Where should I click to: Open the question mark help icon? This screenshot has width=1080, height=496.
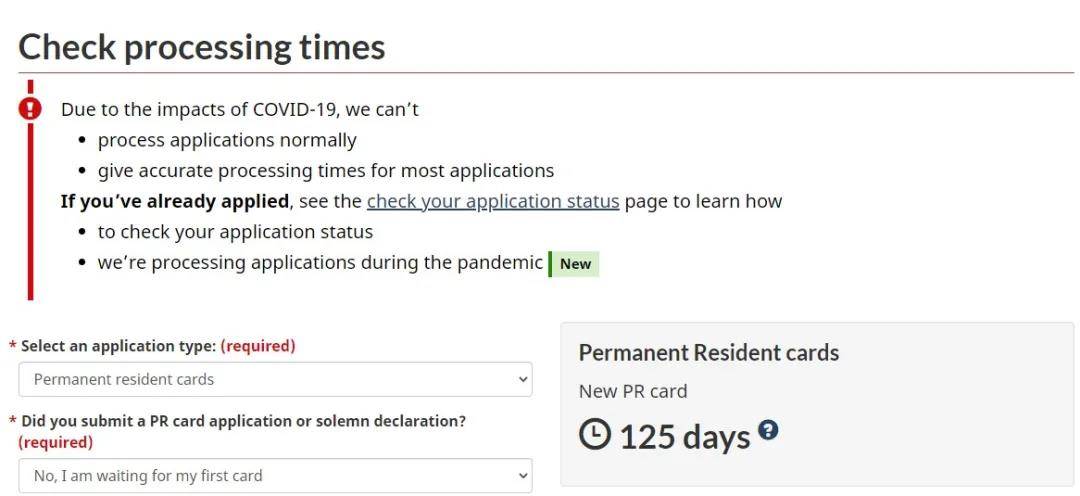click(x=768, y=430)
